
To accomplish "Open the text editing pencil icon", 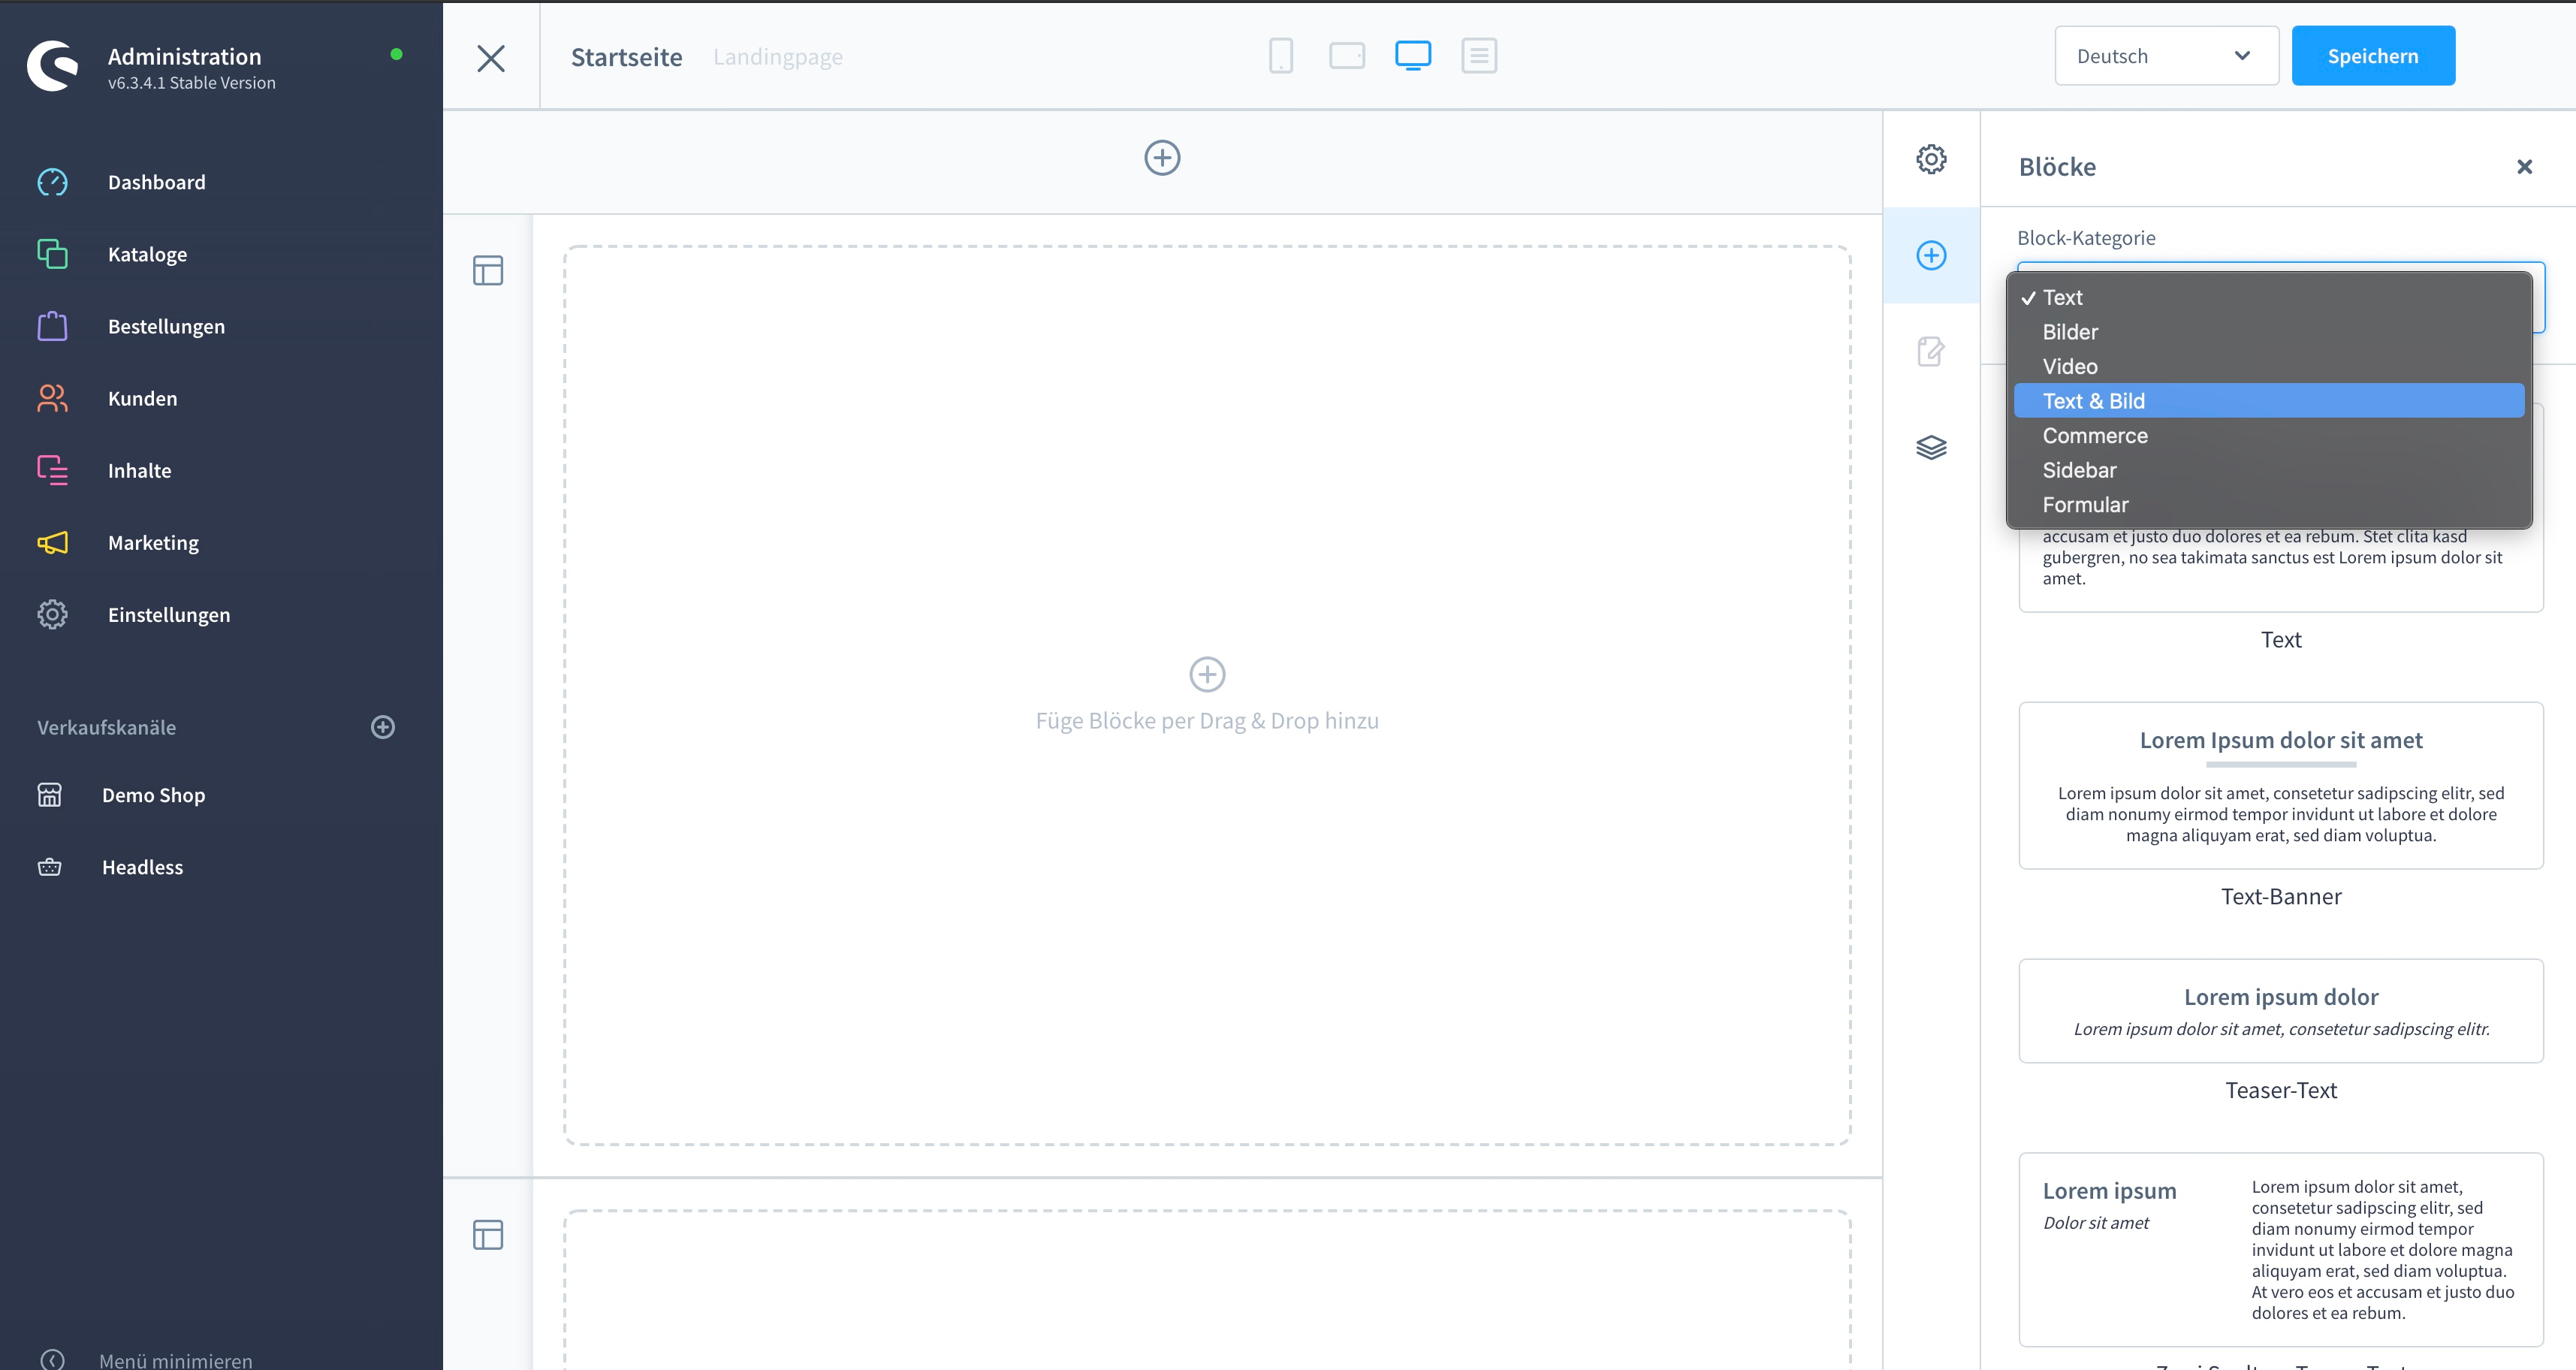I will click(x=1931, y=351).
